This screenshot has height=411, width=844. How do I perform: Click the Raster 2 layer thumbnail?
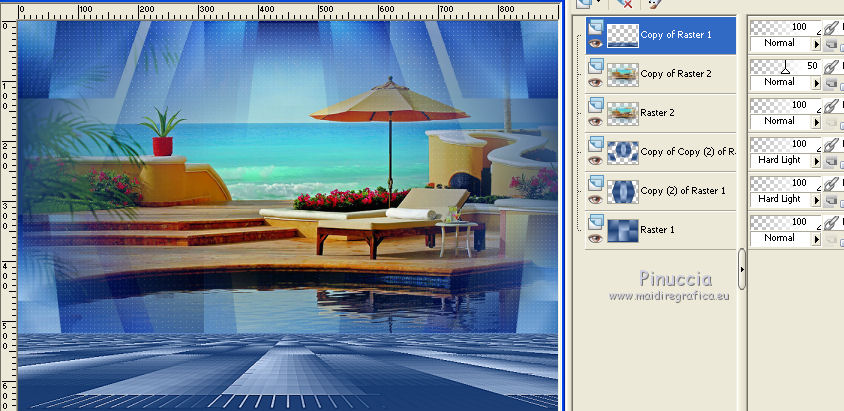[x=623, y=114]
